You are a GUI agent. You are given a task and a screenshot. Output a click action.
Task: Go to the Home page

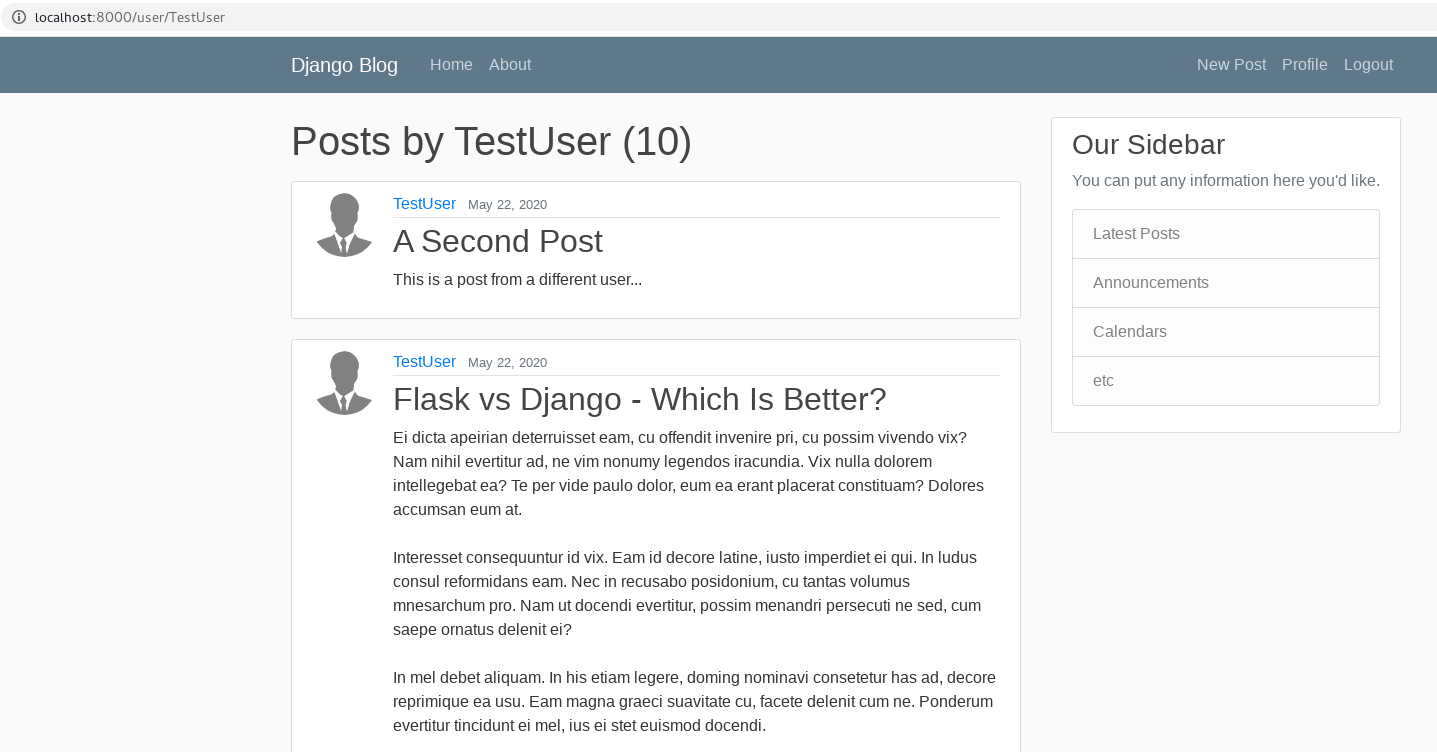(x=451, y=65)
